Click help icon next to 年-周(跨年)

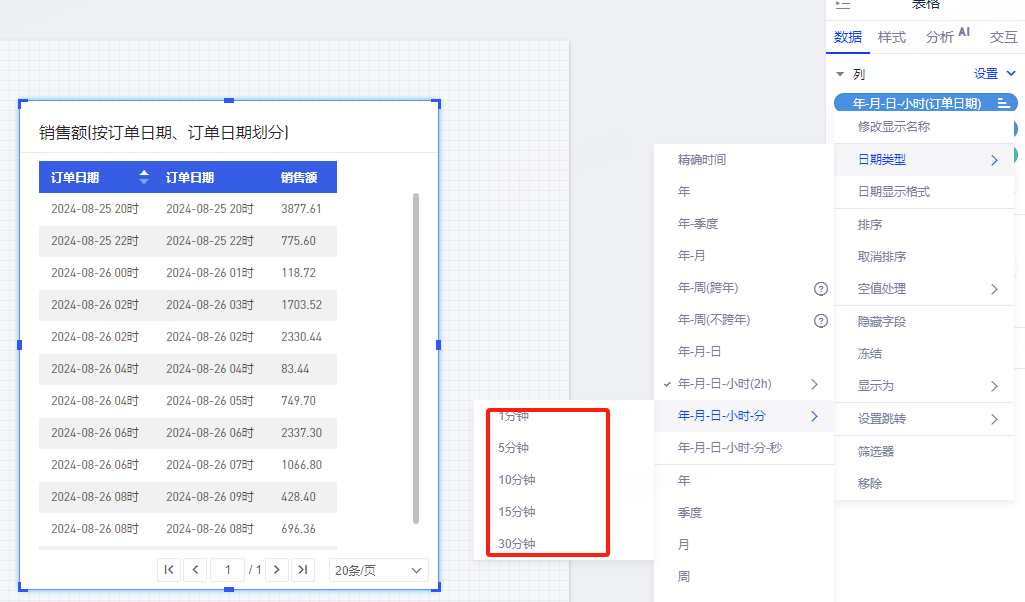pos(821,289)
